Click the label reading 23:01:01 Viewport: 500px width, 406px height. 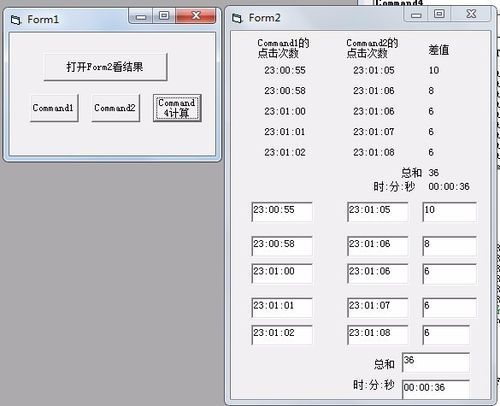(x=285, y=132)
